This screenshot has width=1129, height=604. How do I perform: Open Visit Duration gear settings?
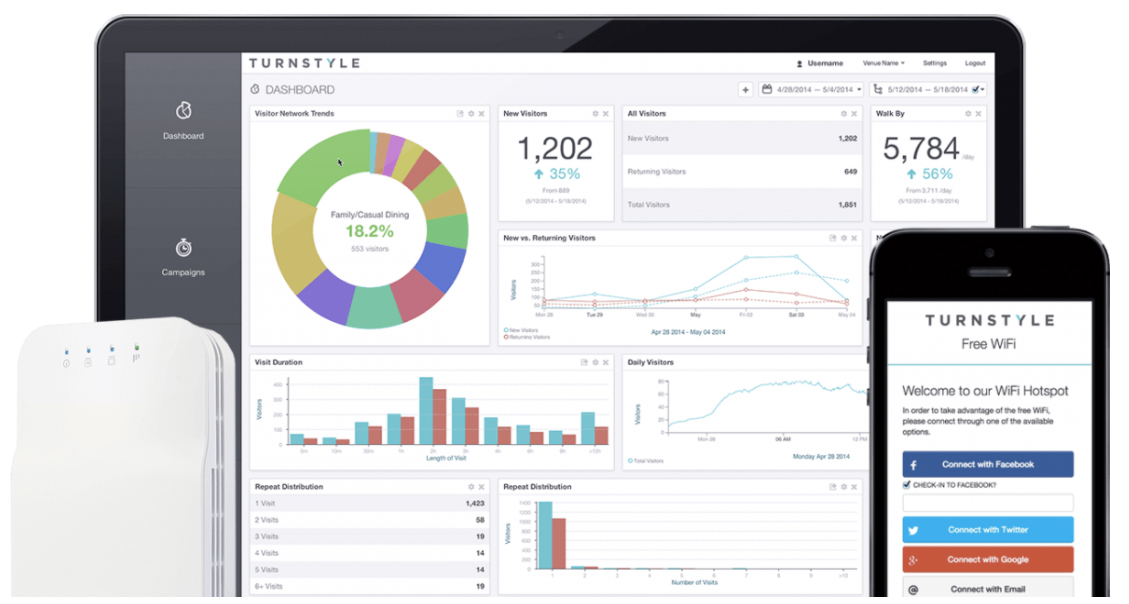(595, 363)
